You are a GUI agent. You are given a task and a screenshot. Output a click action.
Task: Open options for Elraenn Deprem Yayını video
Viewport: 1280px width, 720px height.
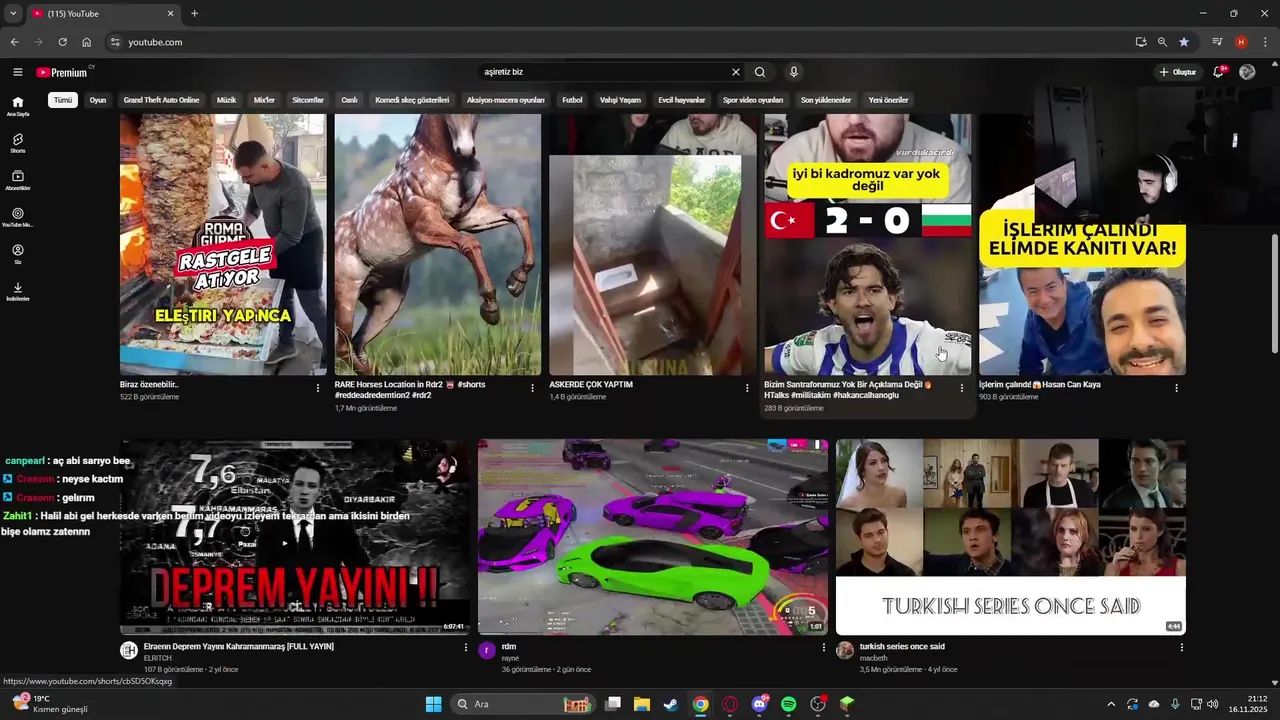465,648
